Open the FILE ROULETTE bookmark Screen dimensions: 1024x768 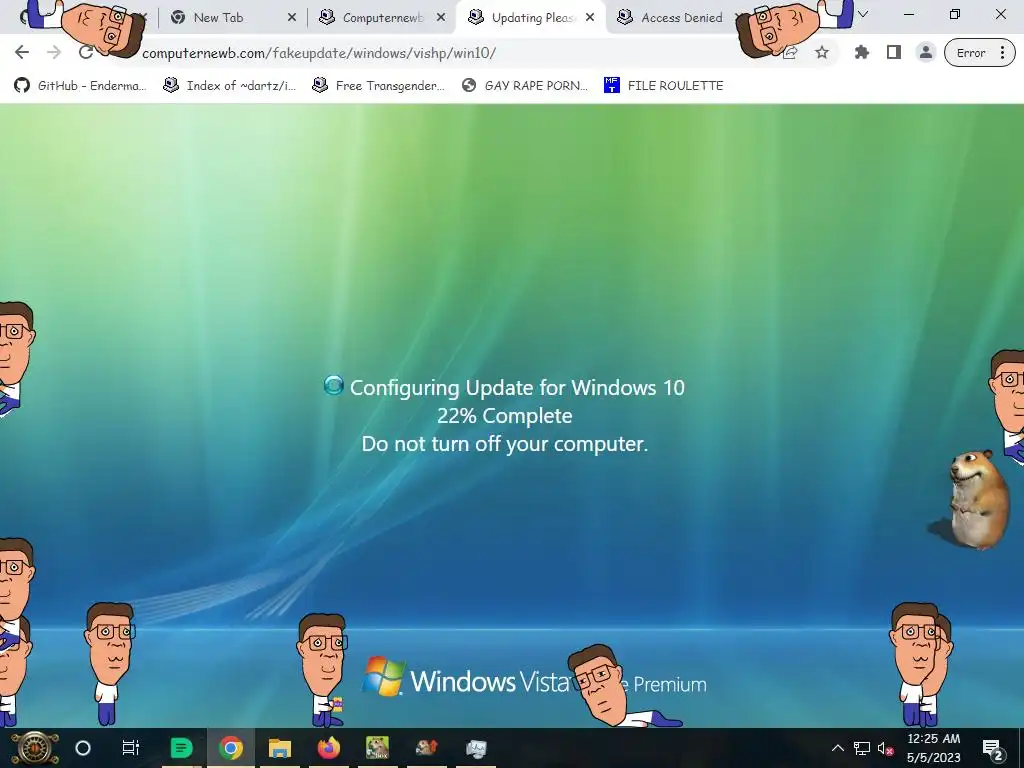664,86
